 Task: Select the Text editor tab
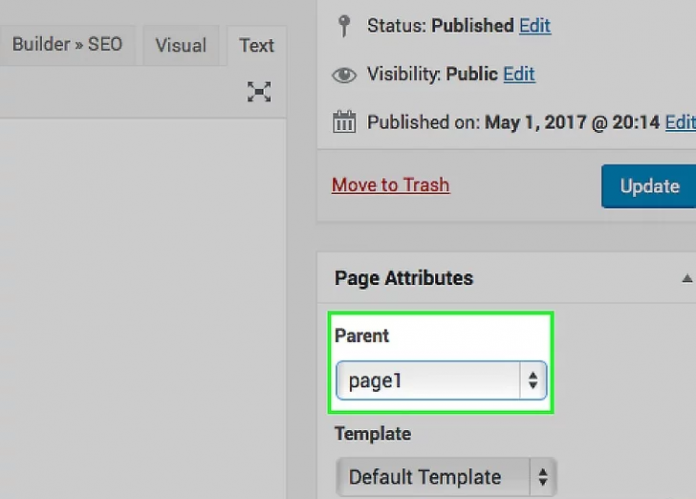(x=256, y=45)
